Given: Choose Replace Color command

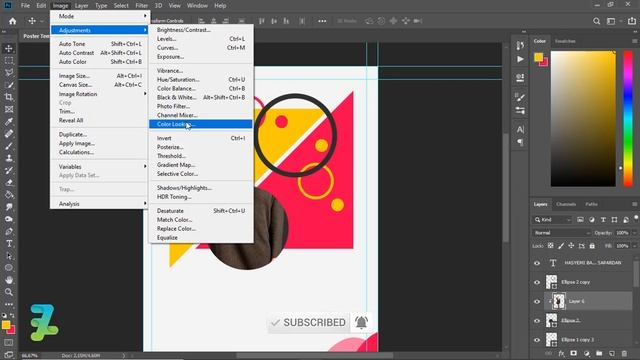Looking at the screenshot, I should (201, 229).
